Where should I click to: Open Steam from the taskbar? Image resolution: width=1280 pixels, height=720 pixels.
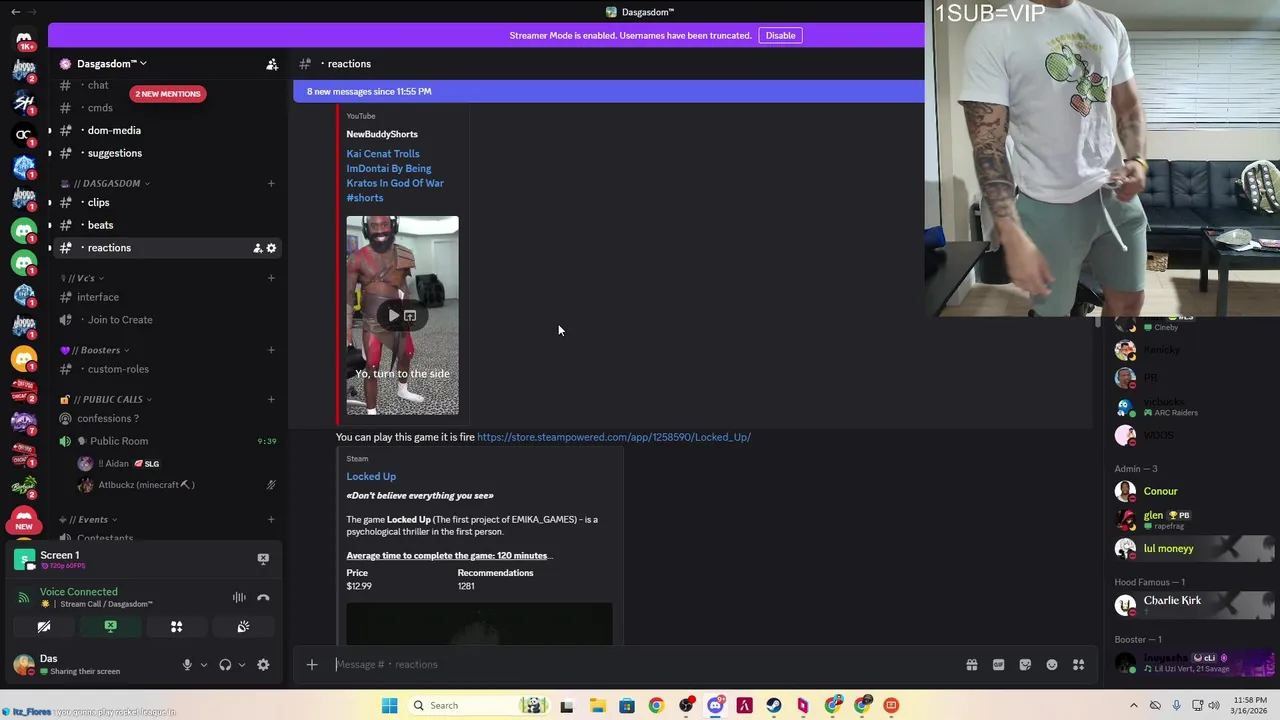(774, 706)
